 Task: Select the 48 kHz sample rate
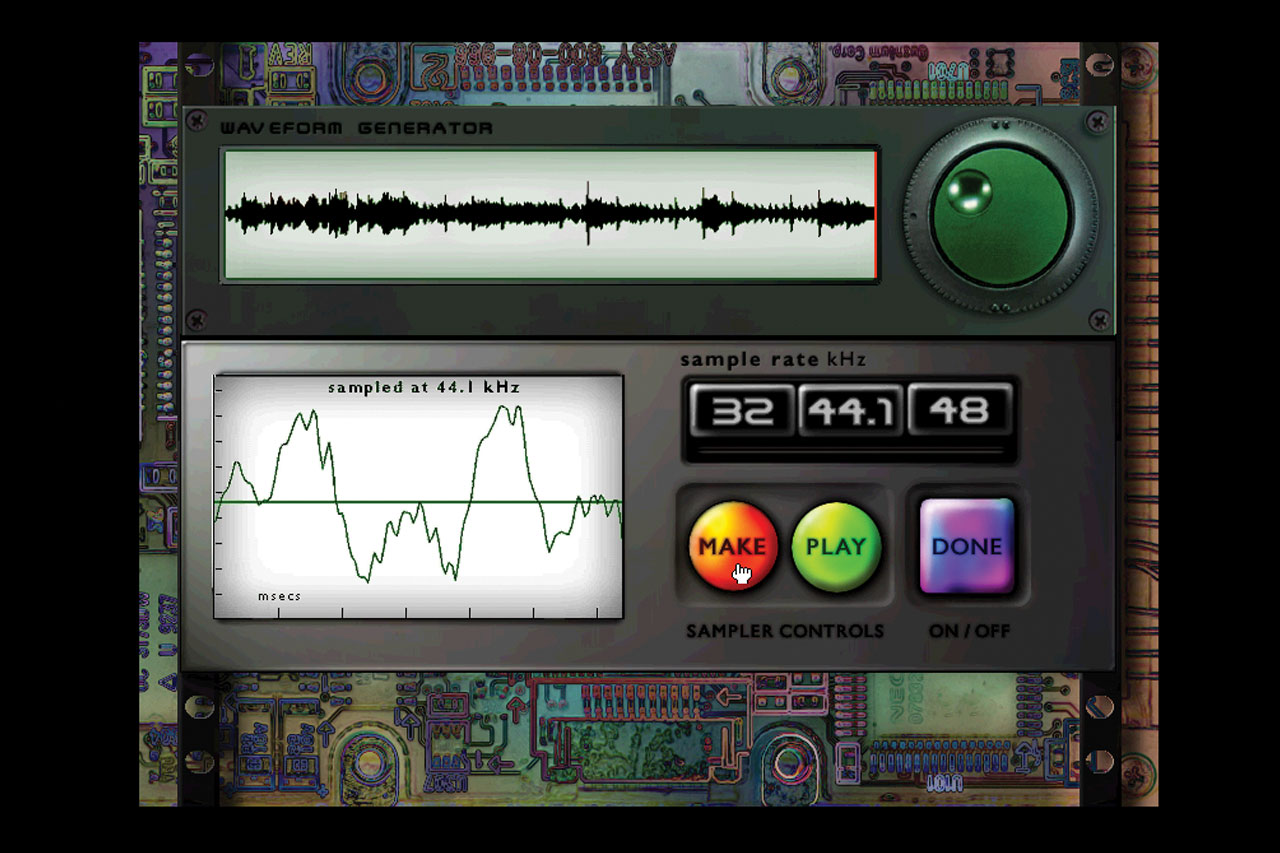click(959, 411)
